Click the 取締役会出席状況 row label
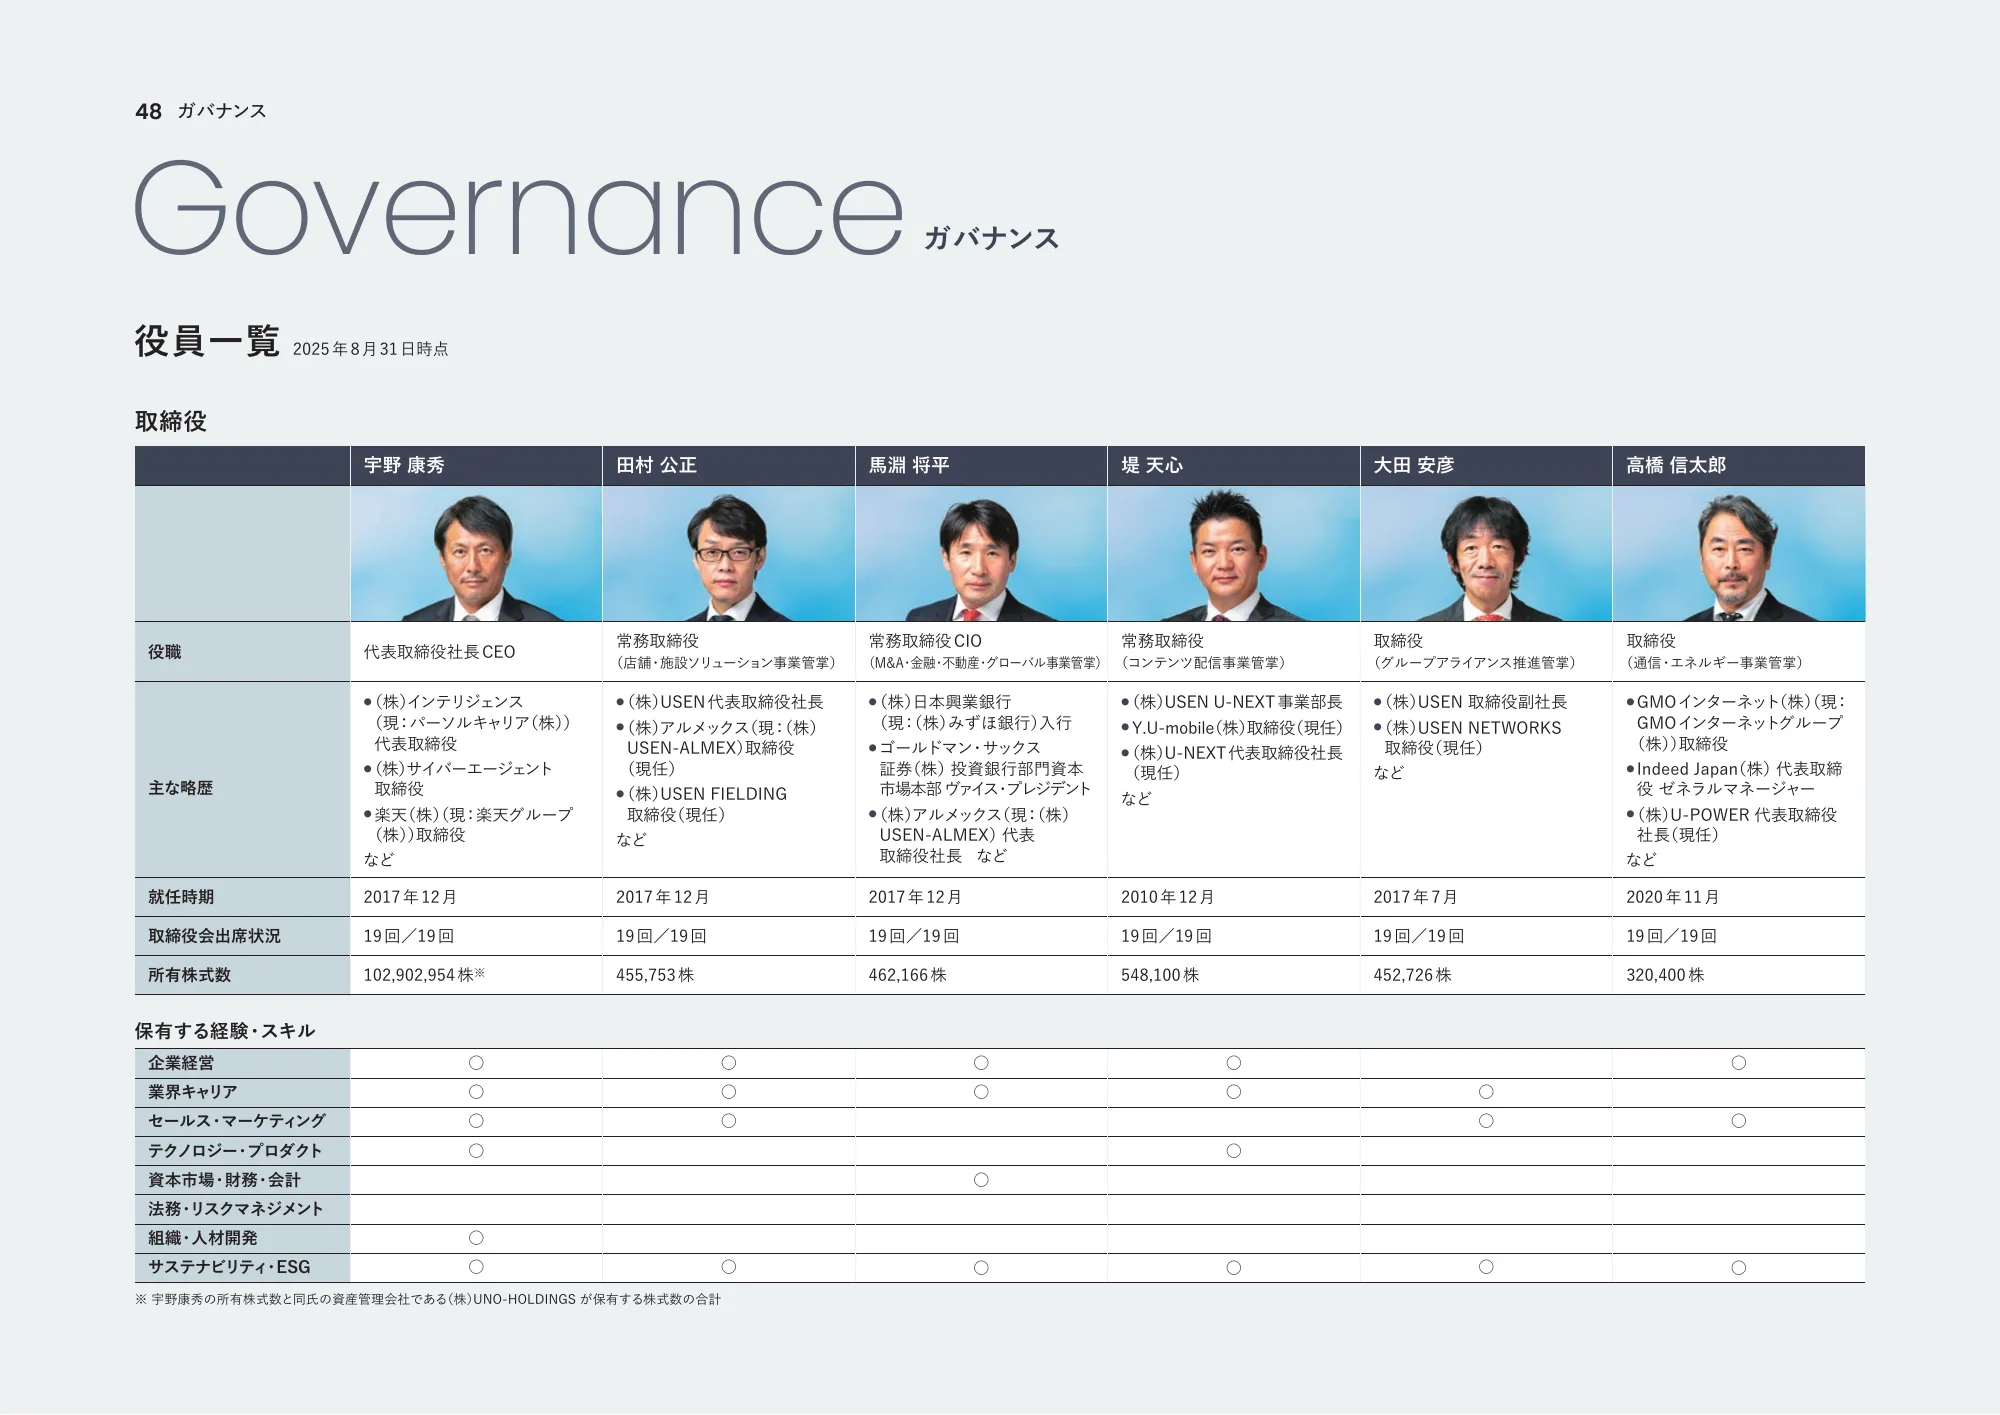Screen dimensions: 2000x1415 pos(214,936)
